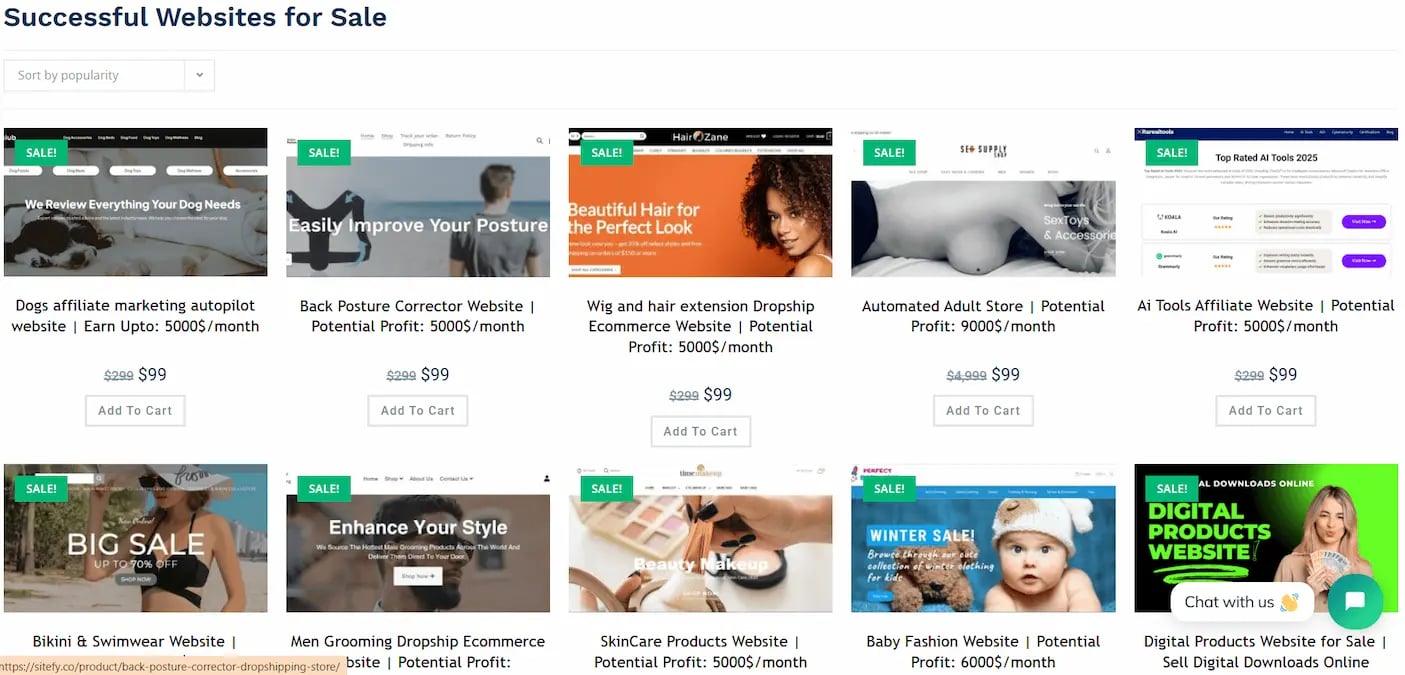Click the SALE badge on Dogs affiliate website

pos(41,152)
